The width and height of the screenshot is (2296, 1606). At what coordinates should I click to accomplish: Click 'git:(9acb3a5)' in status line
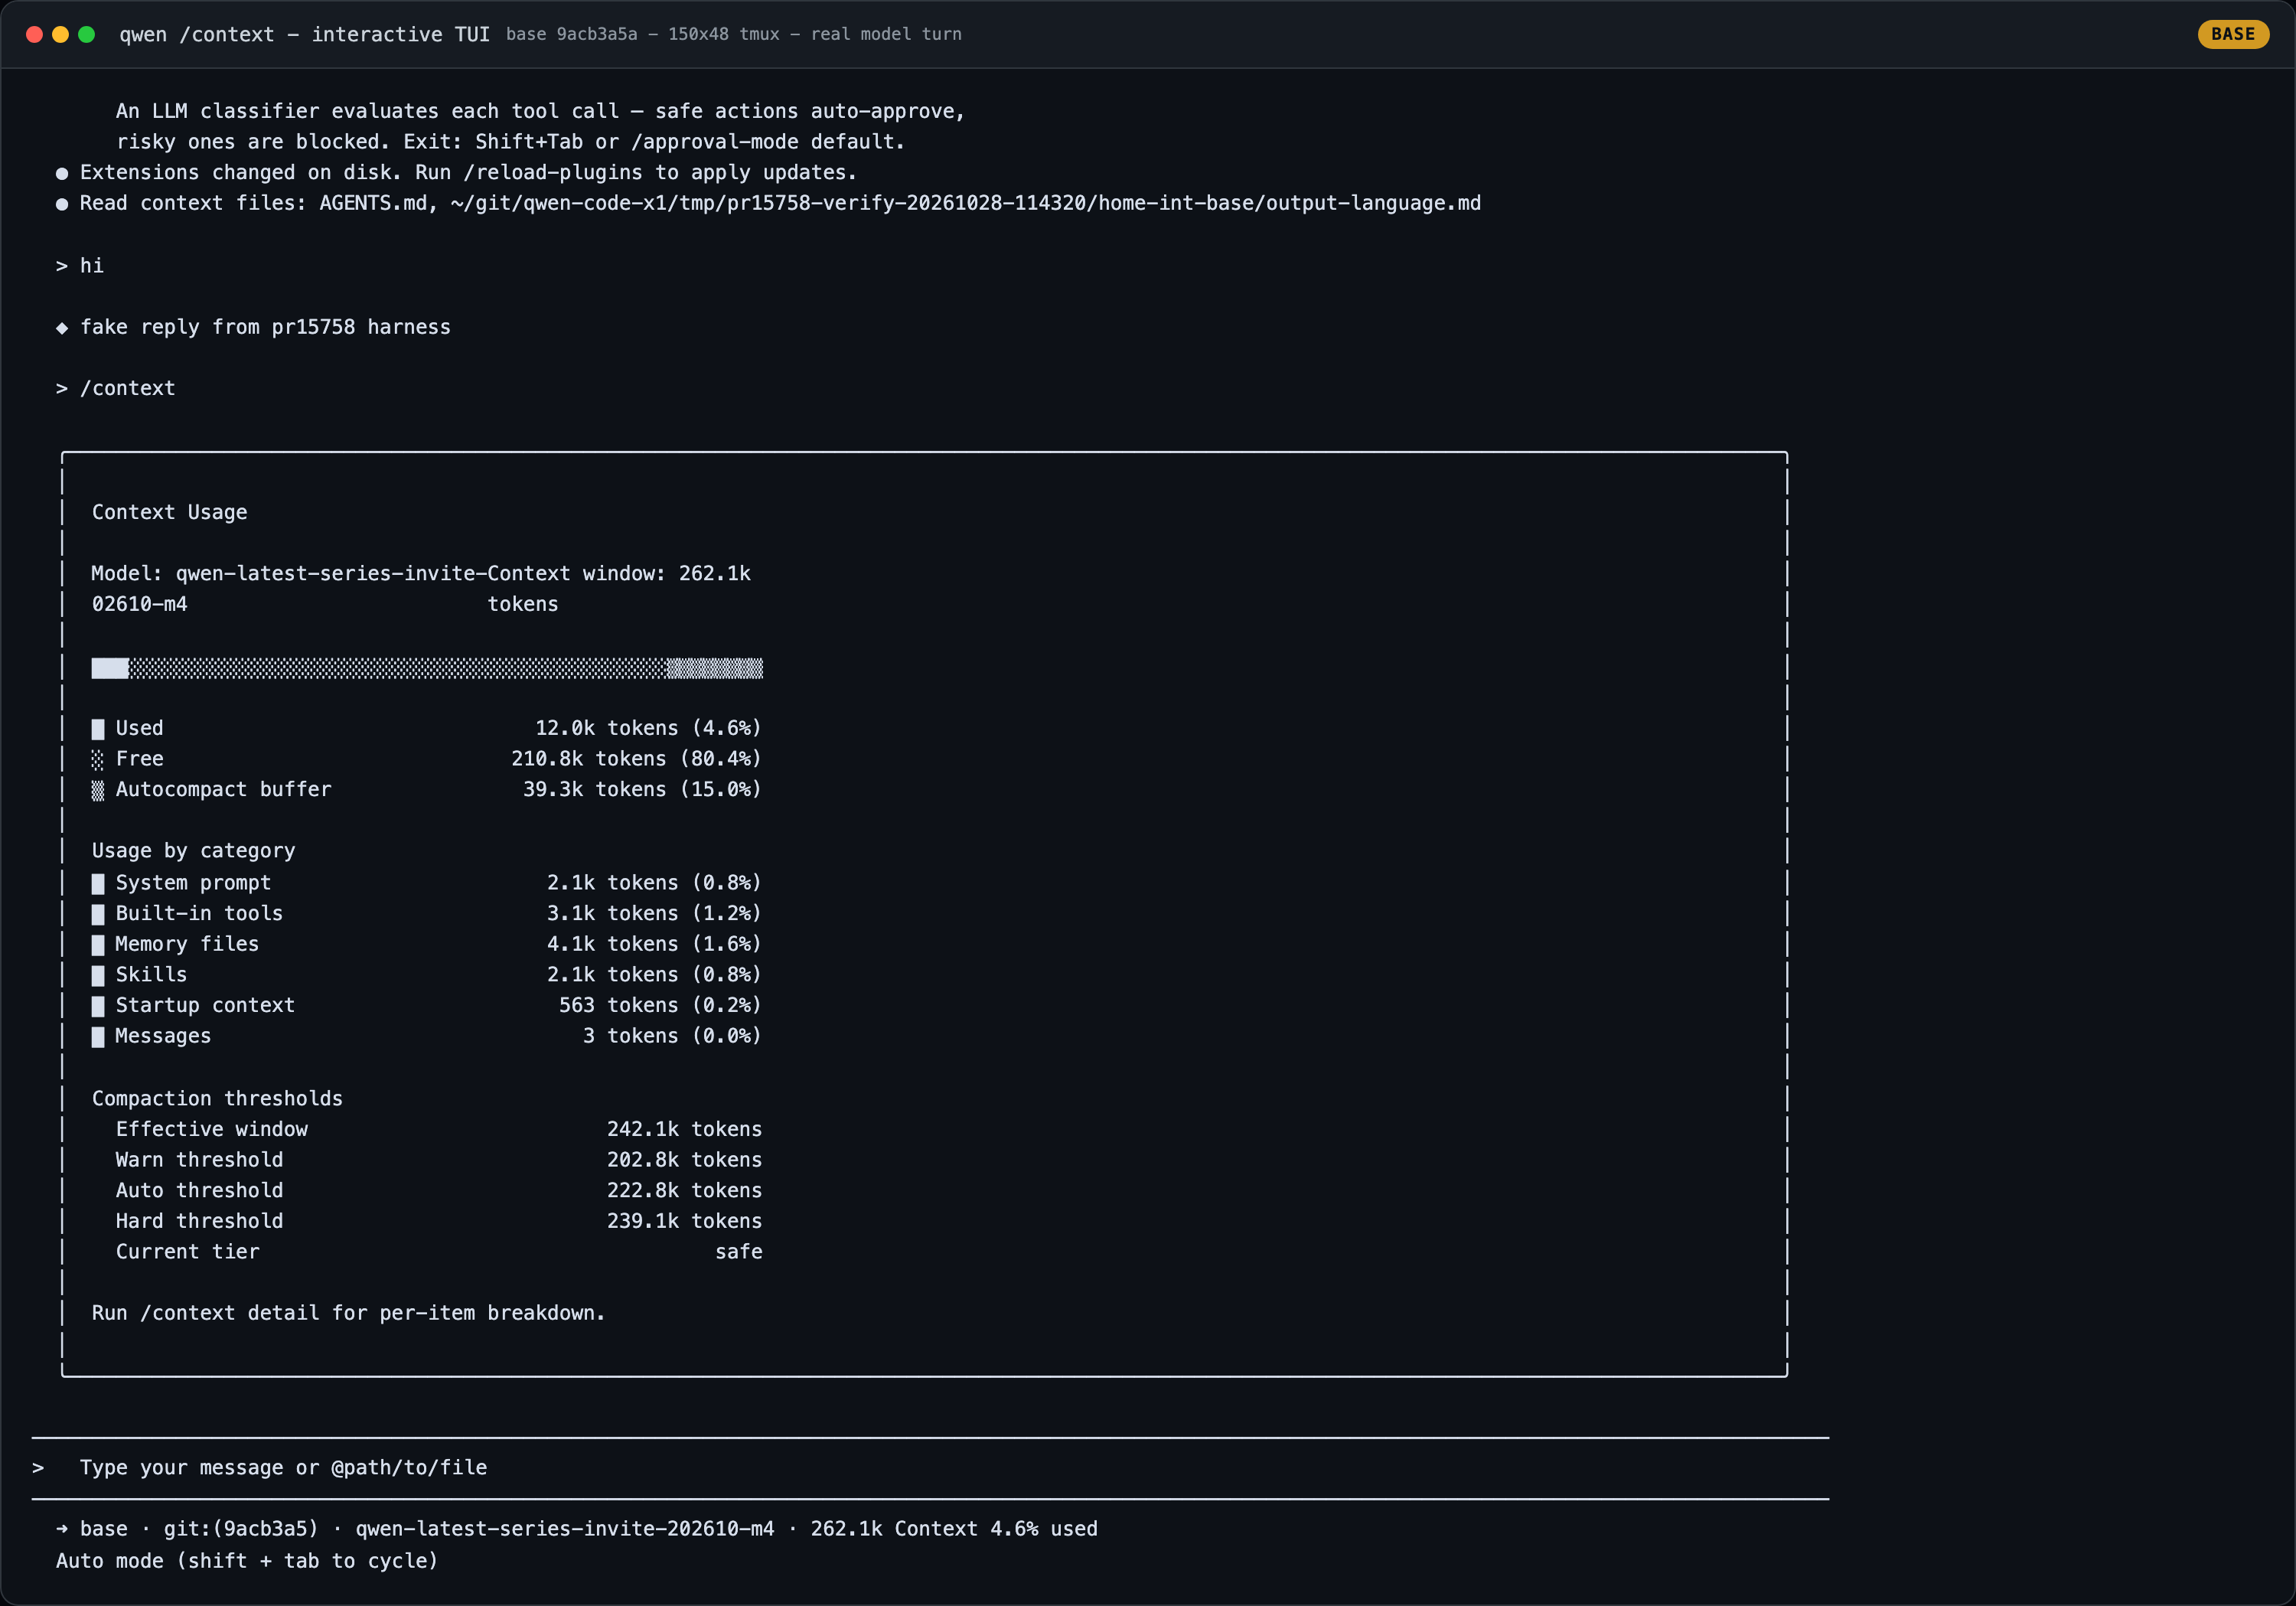tap(241, 1529)
